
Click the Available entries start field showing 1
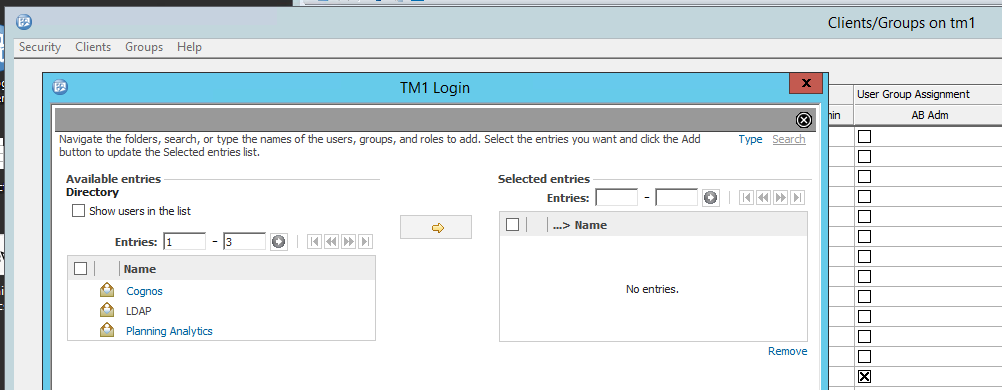(185, 242)
